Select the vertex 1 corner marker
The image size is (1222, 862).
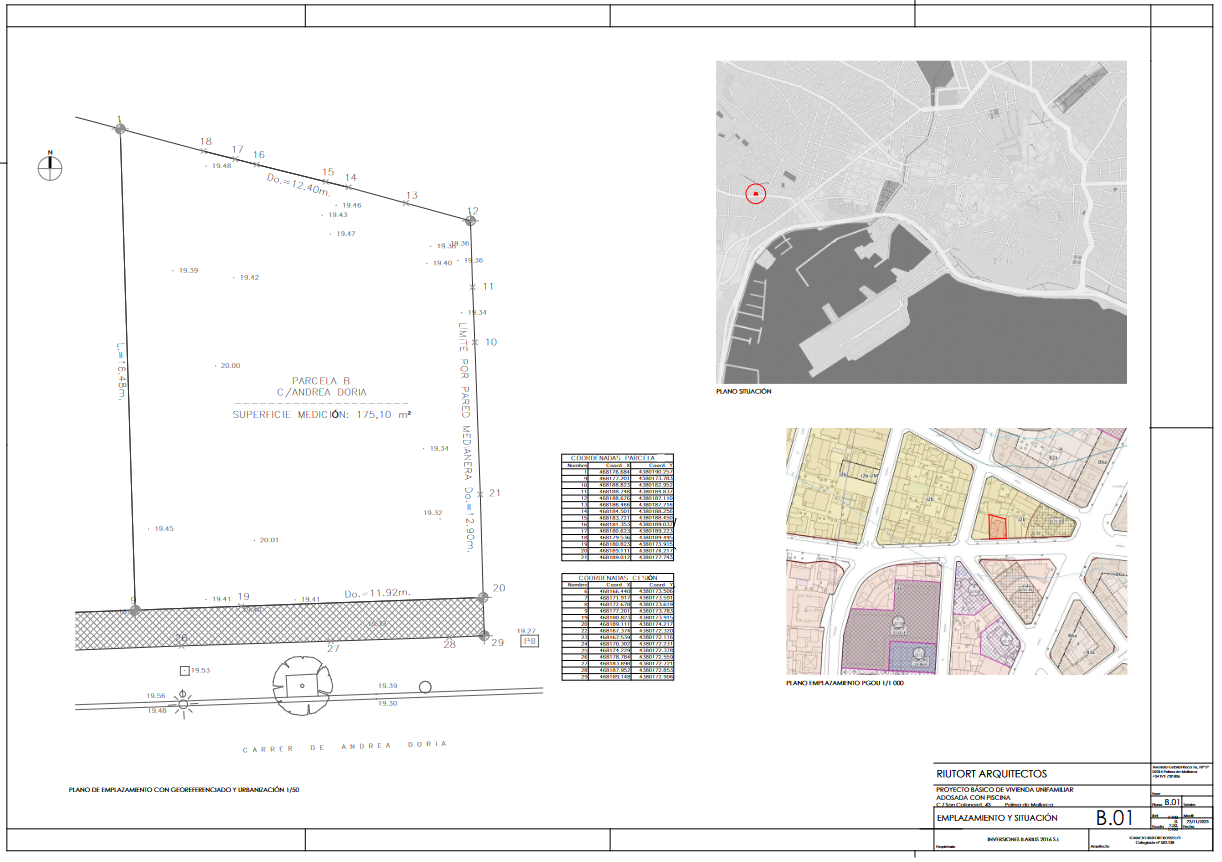(121, 128)
